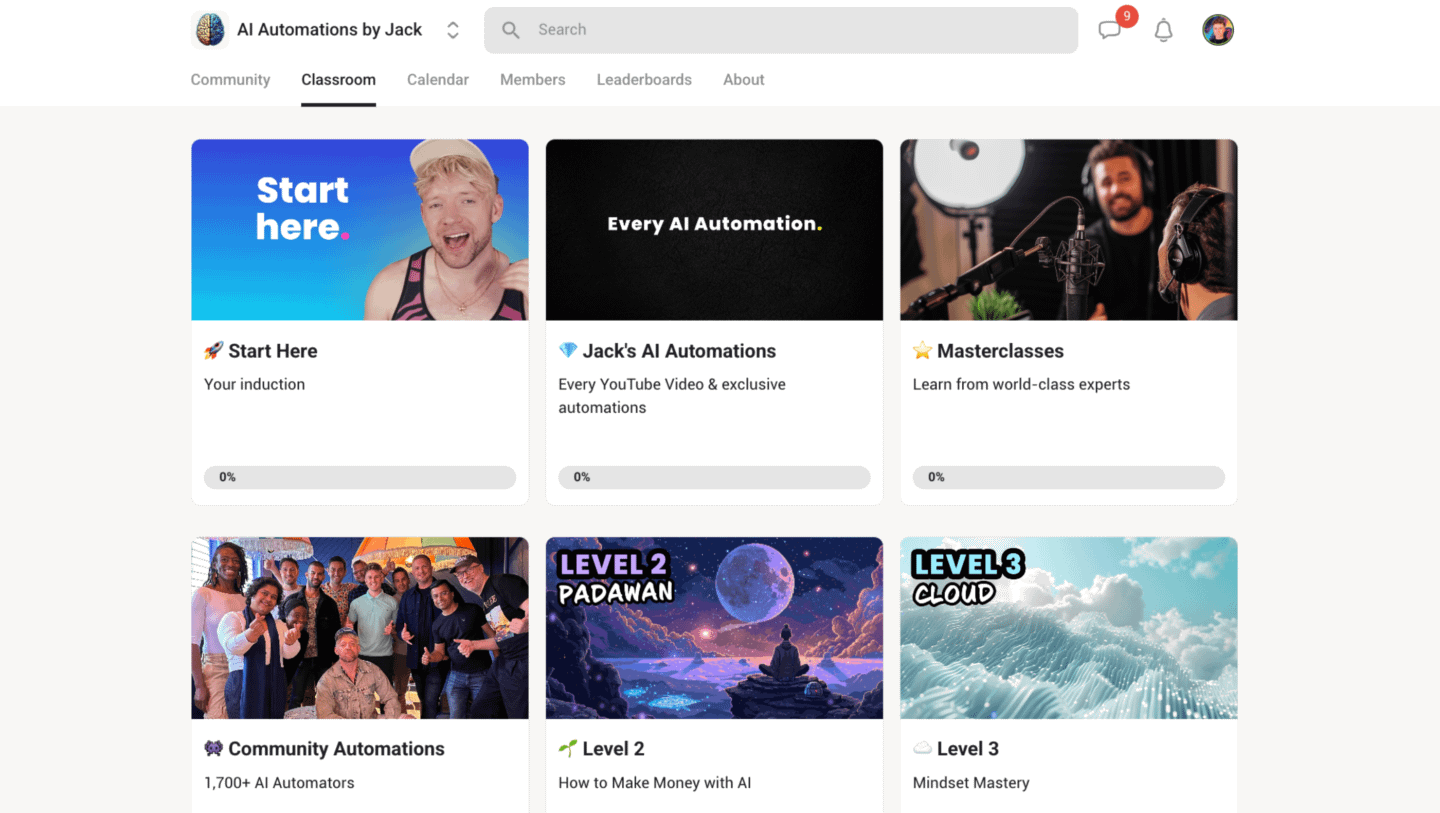The image size is (1440, 813).
Task: Open the chat messages icon
Action: (1110, 30)
